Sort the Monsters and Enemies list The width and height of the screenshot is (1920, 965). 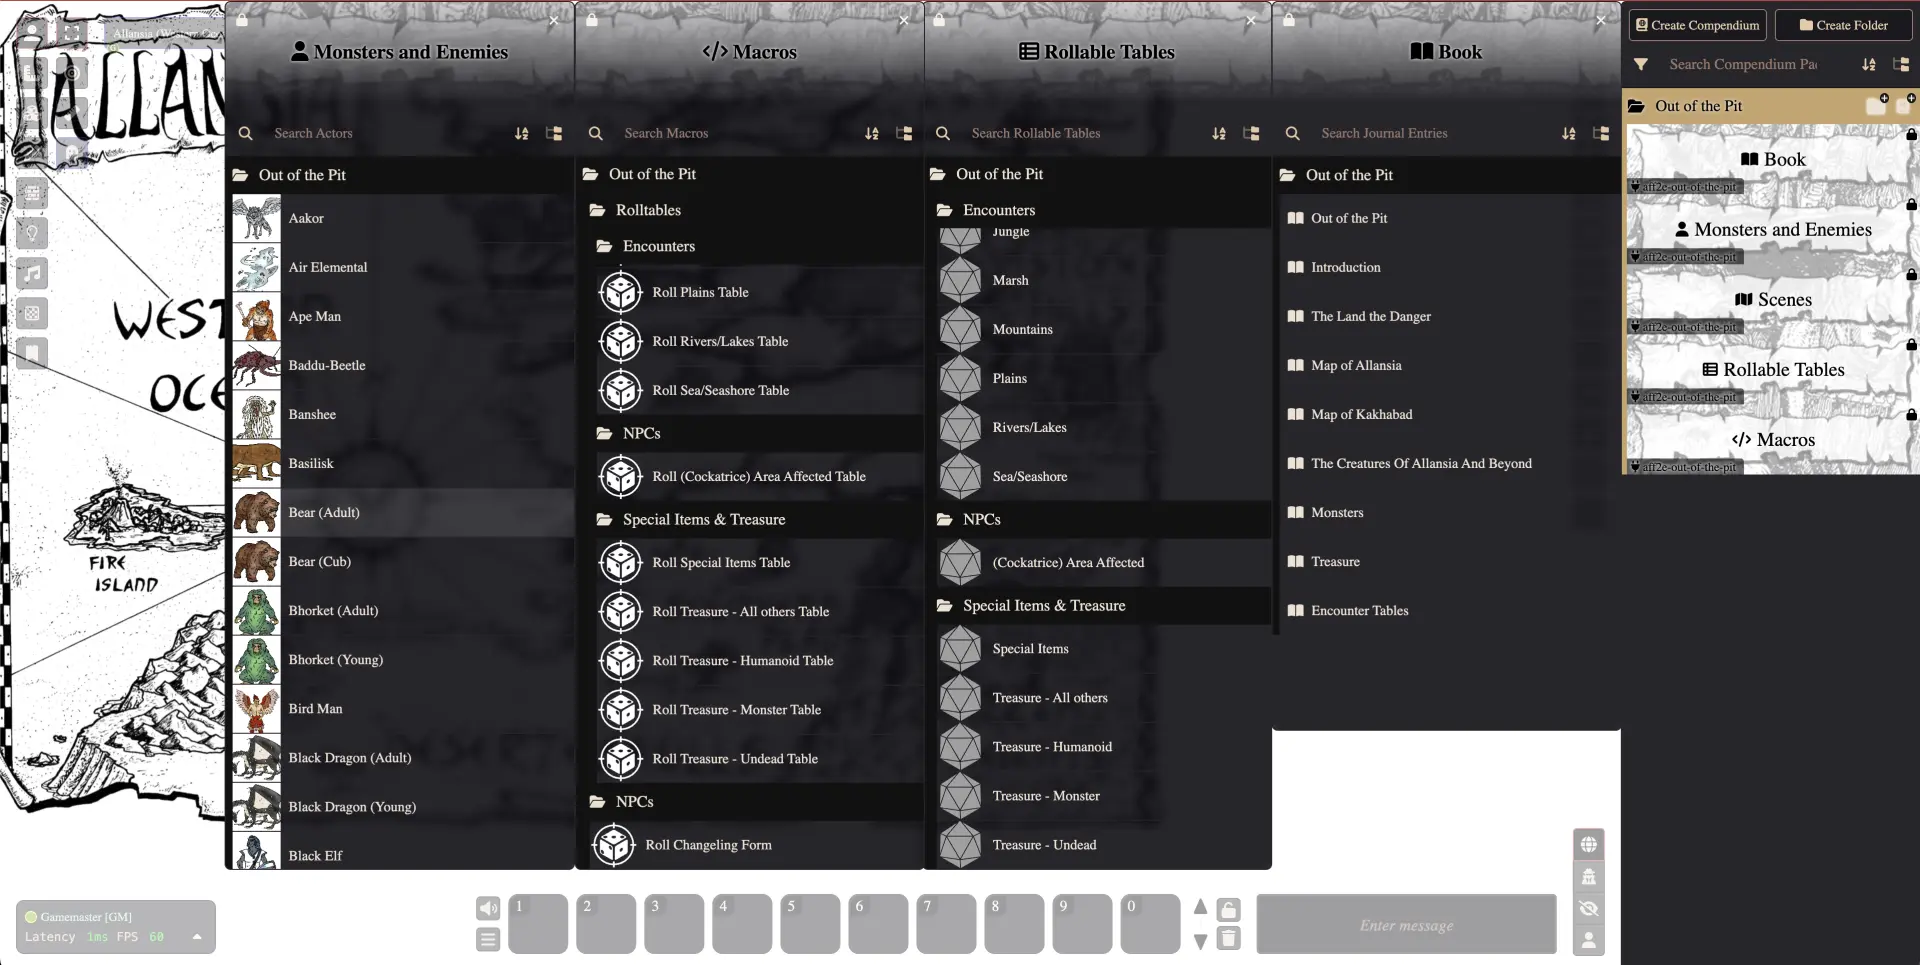point(521,133)
